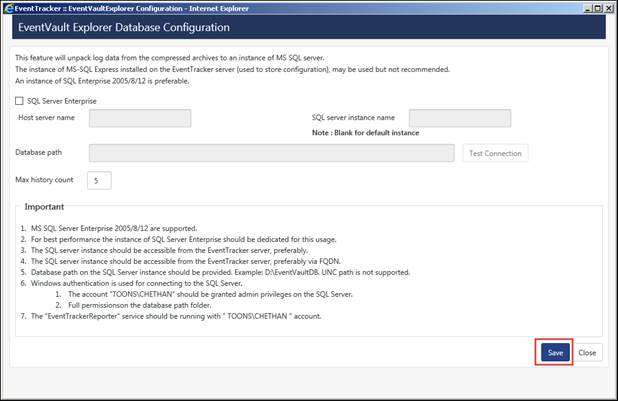618x401 pixels.
Task: Maximize the EventVaultExplorer Configuration window
Action: [598, 8]
